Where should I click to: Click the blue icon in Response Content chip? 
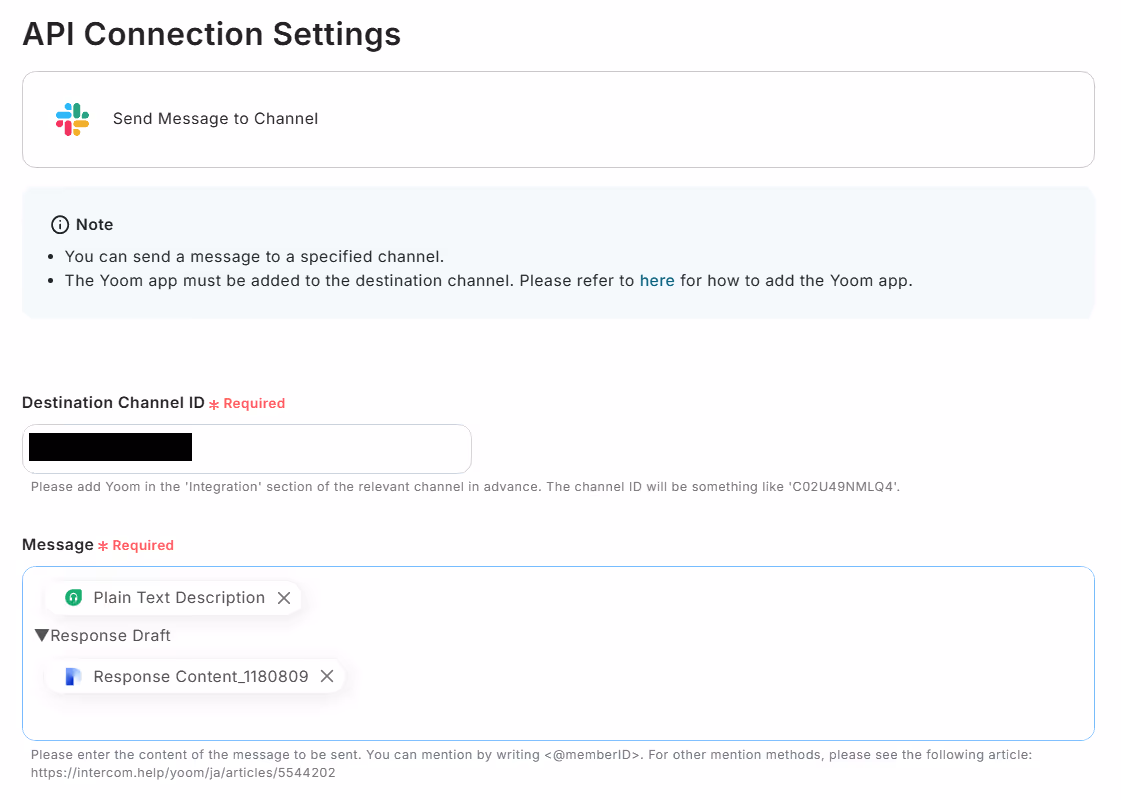pos(73,677)
